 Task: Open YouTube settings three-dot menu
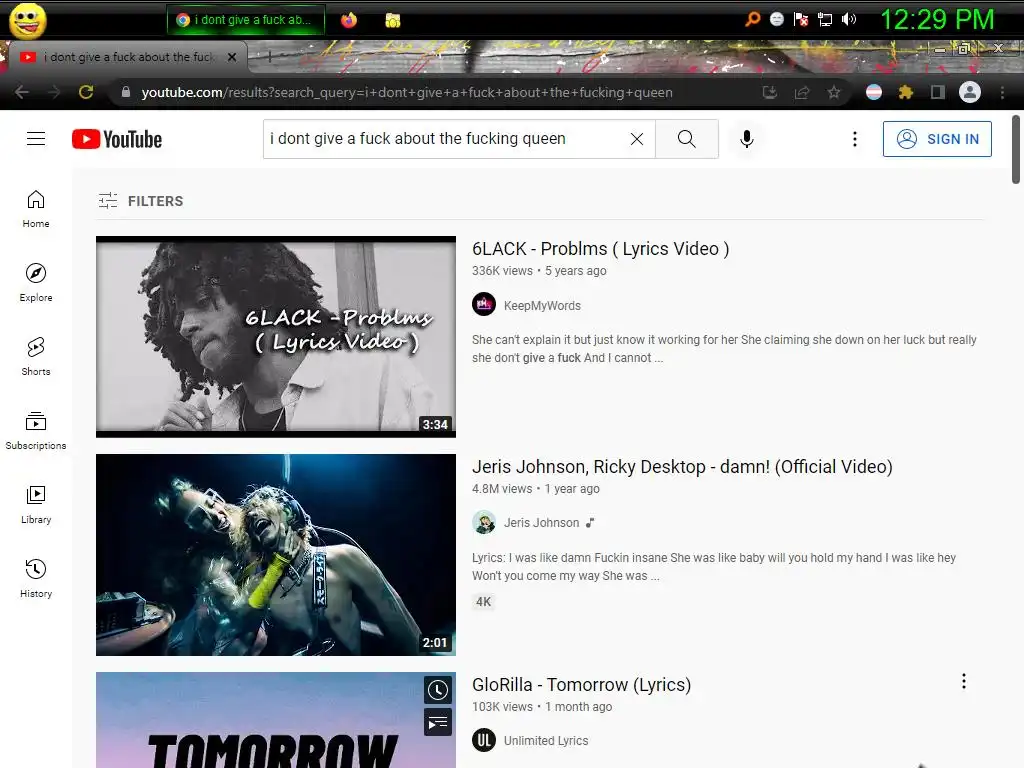coord(854,138)
